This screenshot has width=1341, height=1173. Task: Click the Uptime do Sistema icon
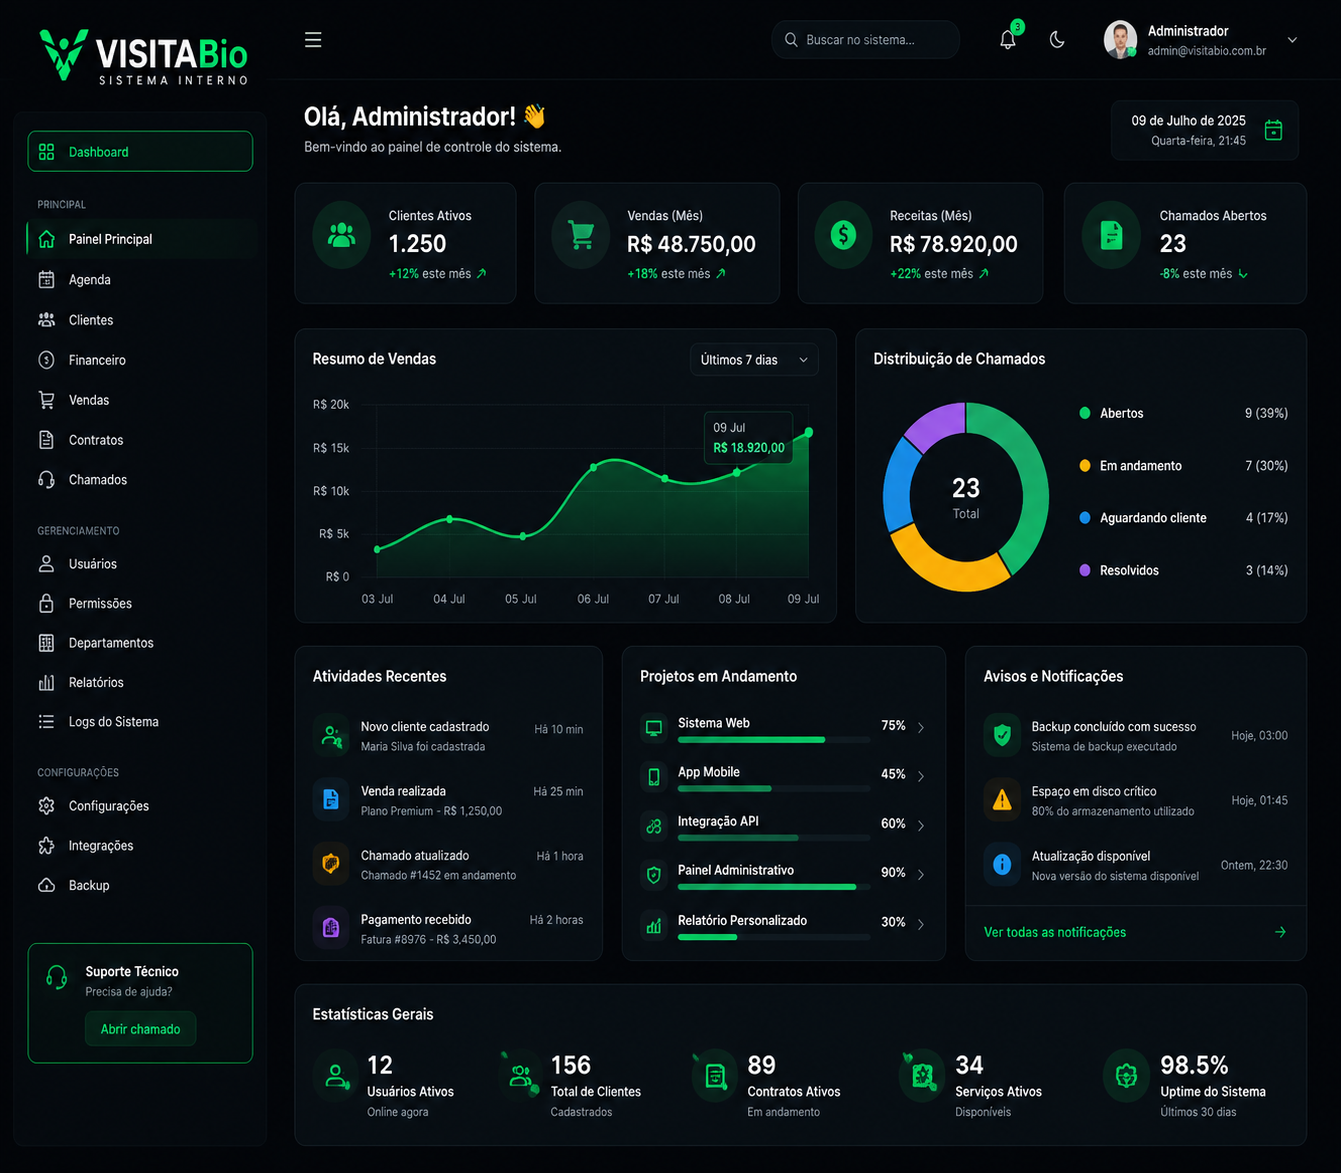click(1127, 1076)
